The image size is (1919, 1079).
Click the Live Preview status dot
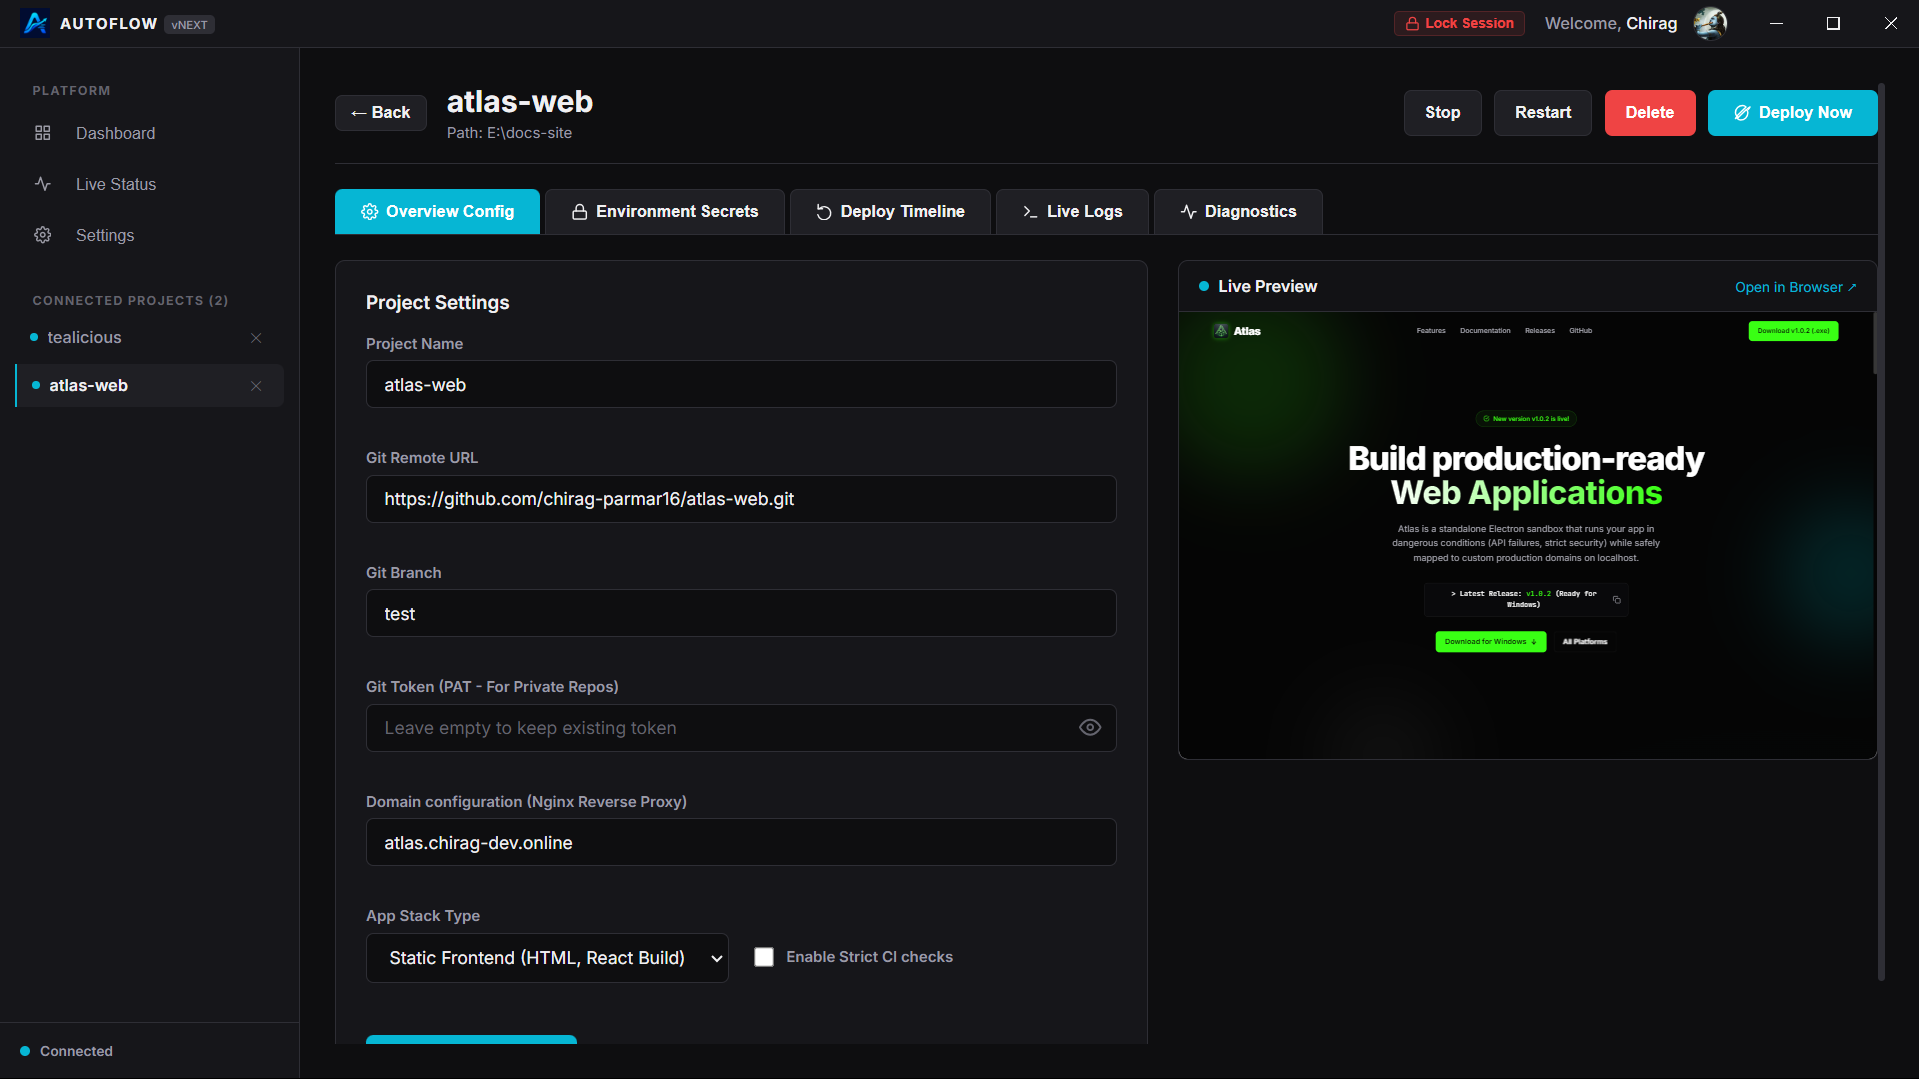[x=1204, y=286]
